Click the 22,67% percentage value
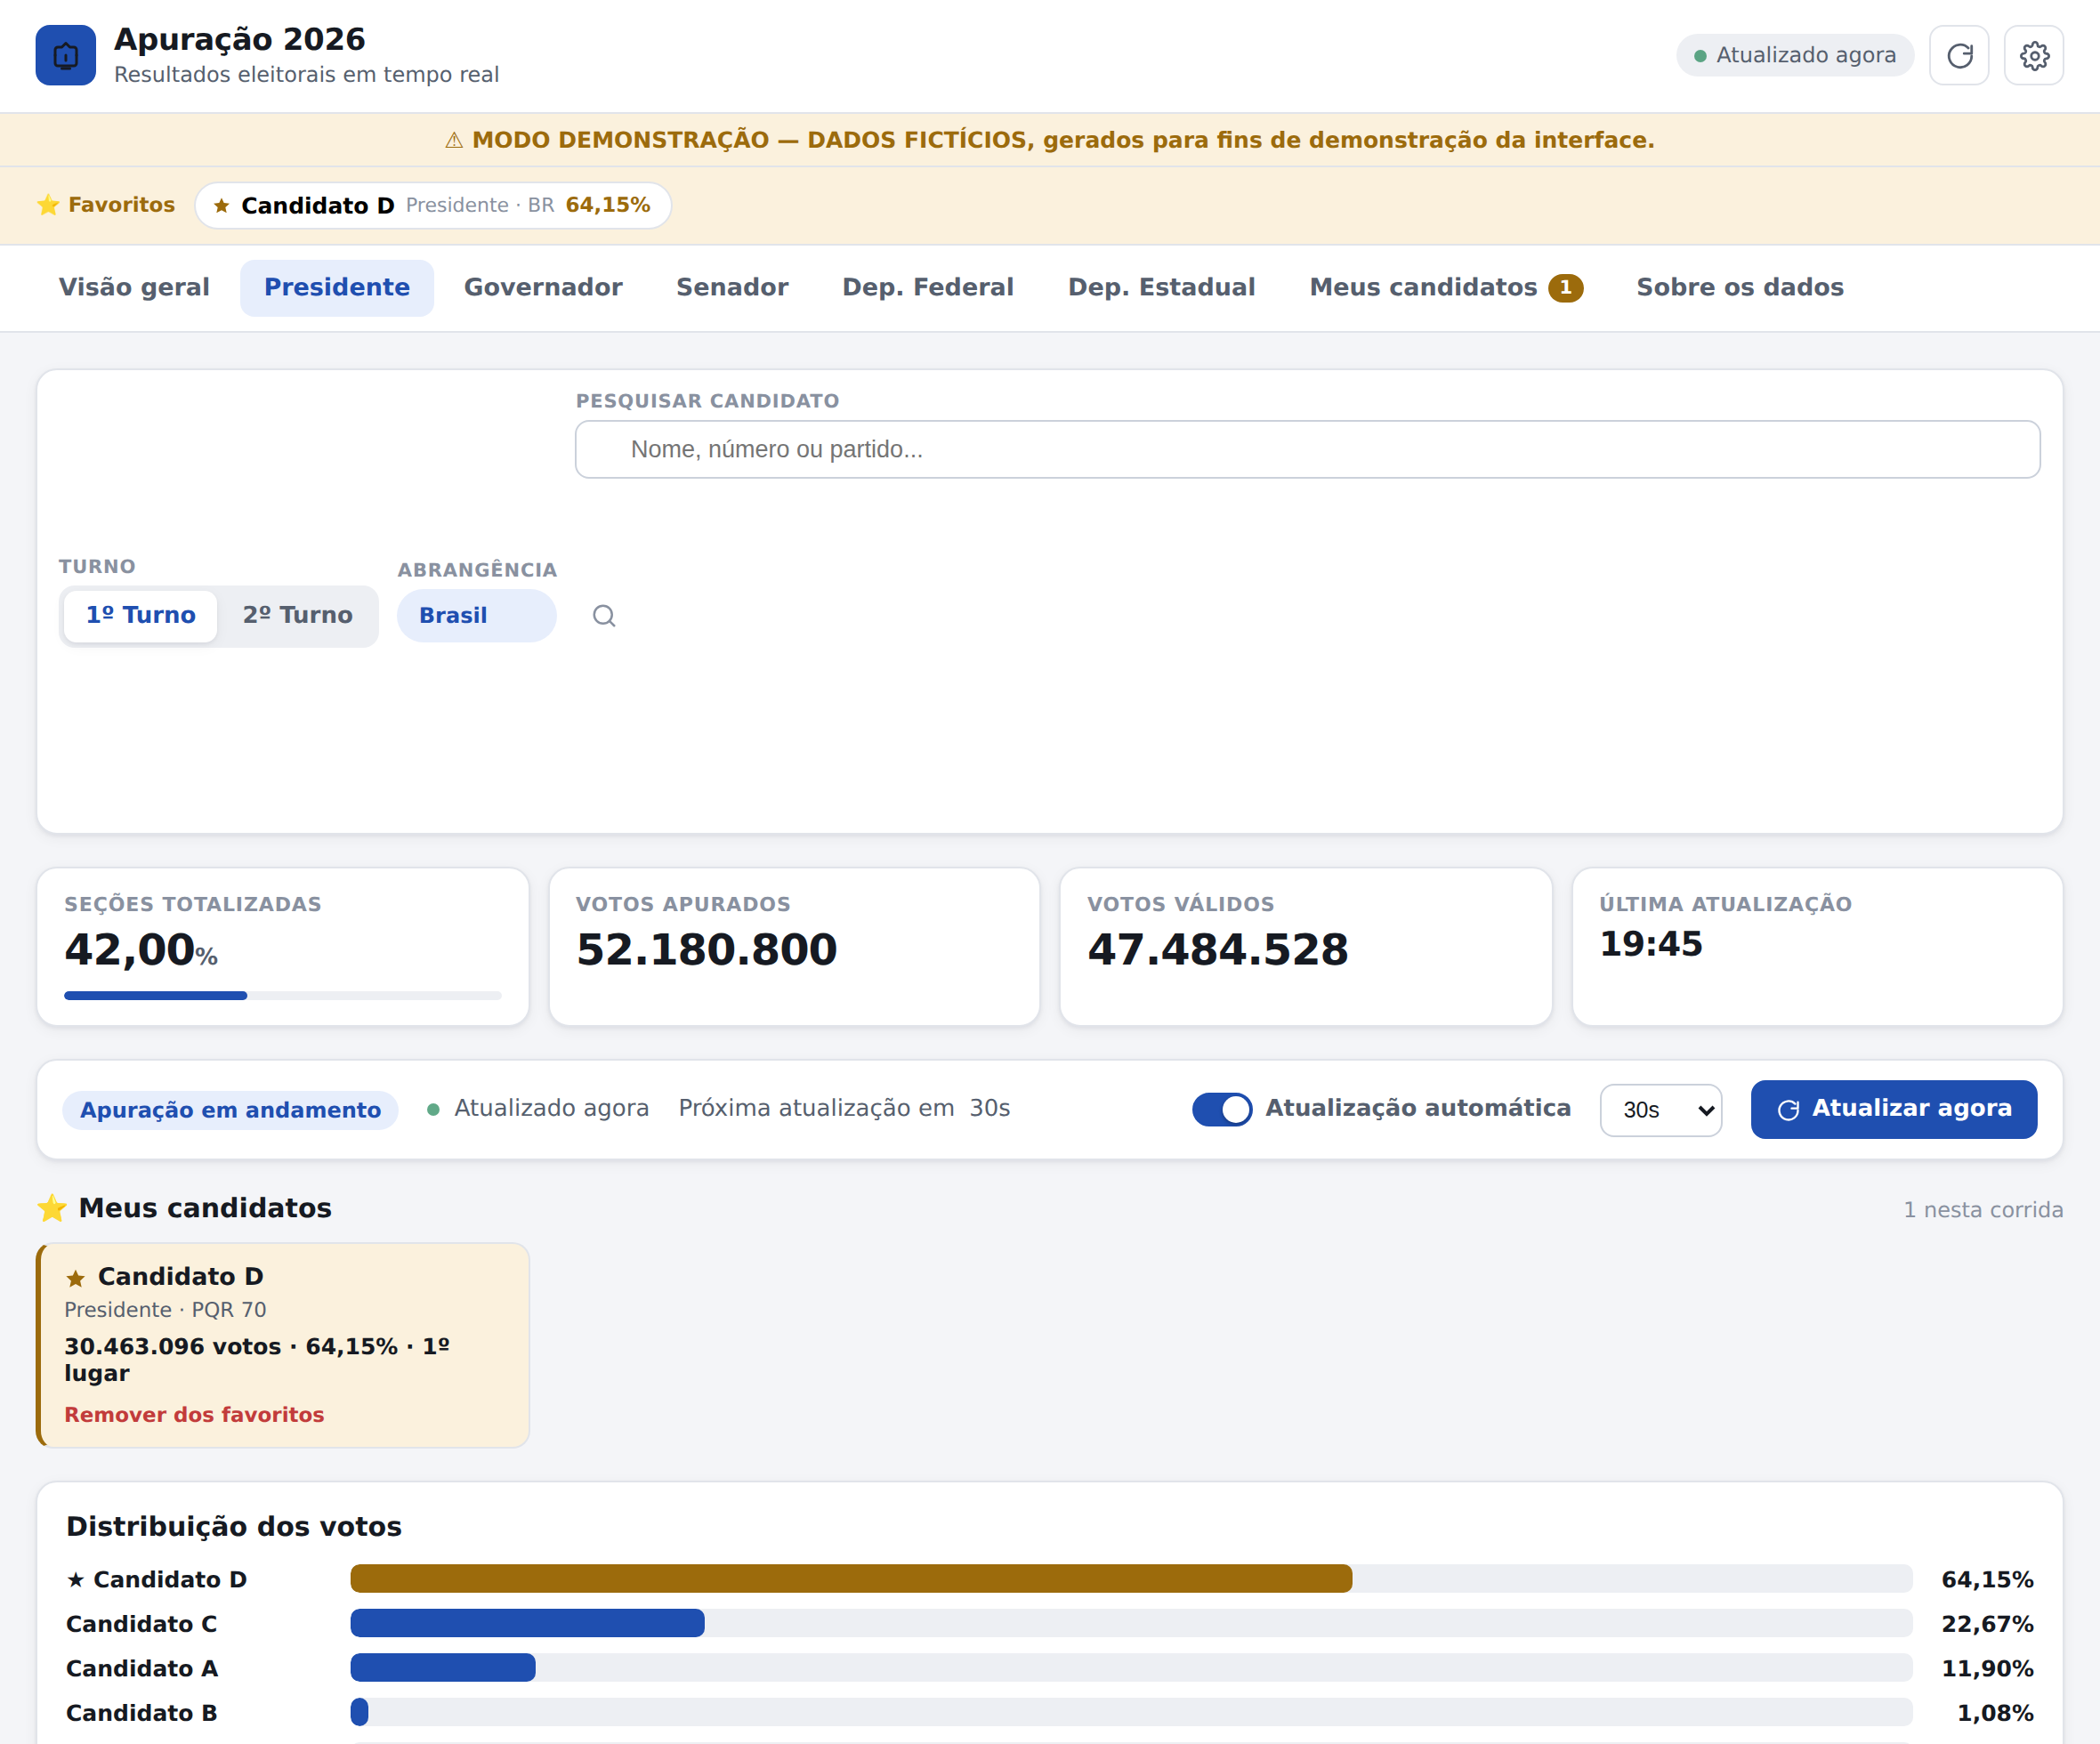 pyautogui.click(x=1987, y=1624)
